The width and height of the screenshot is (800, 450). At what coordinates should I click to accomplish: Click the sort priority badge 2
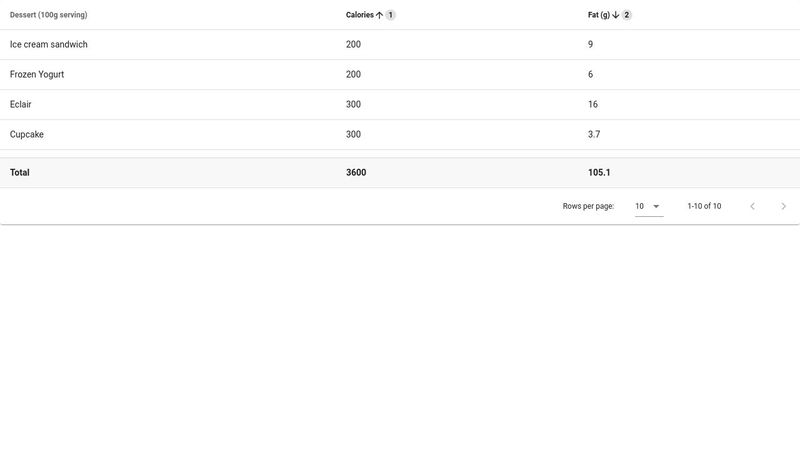627,15
